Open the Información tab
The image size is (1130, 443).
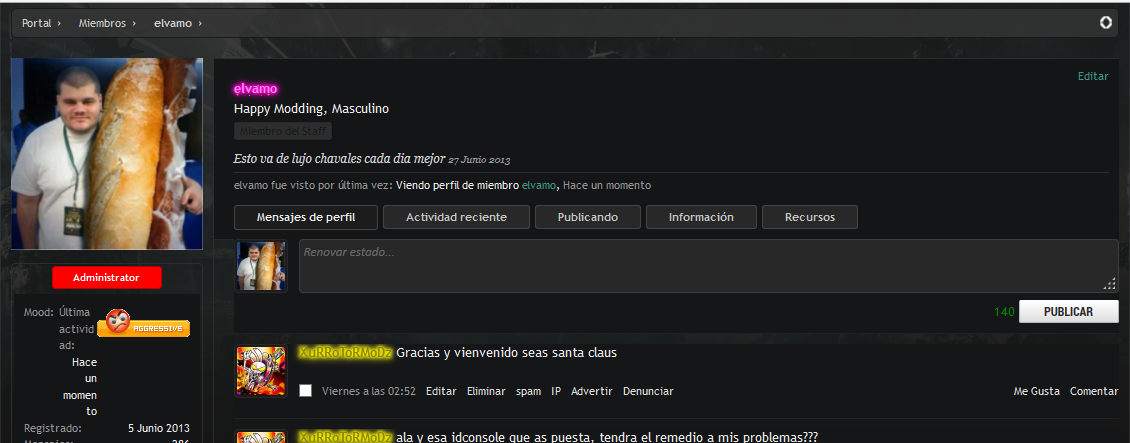click(700, 217)
